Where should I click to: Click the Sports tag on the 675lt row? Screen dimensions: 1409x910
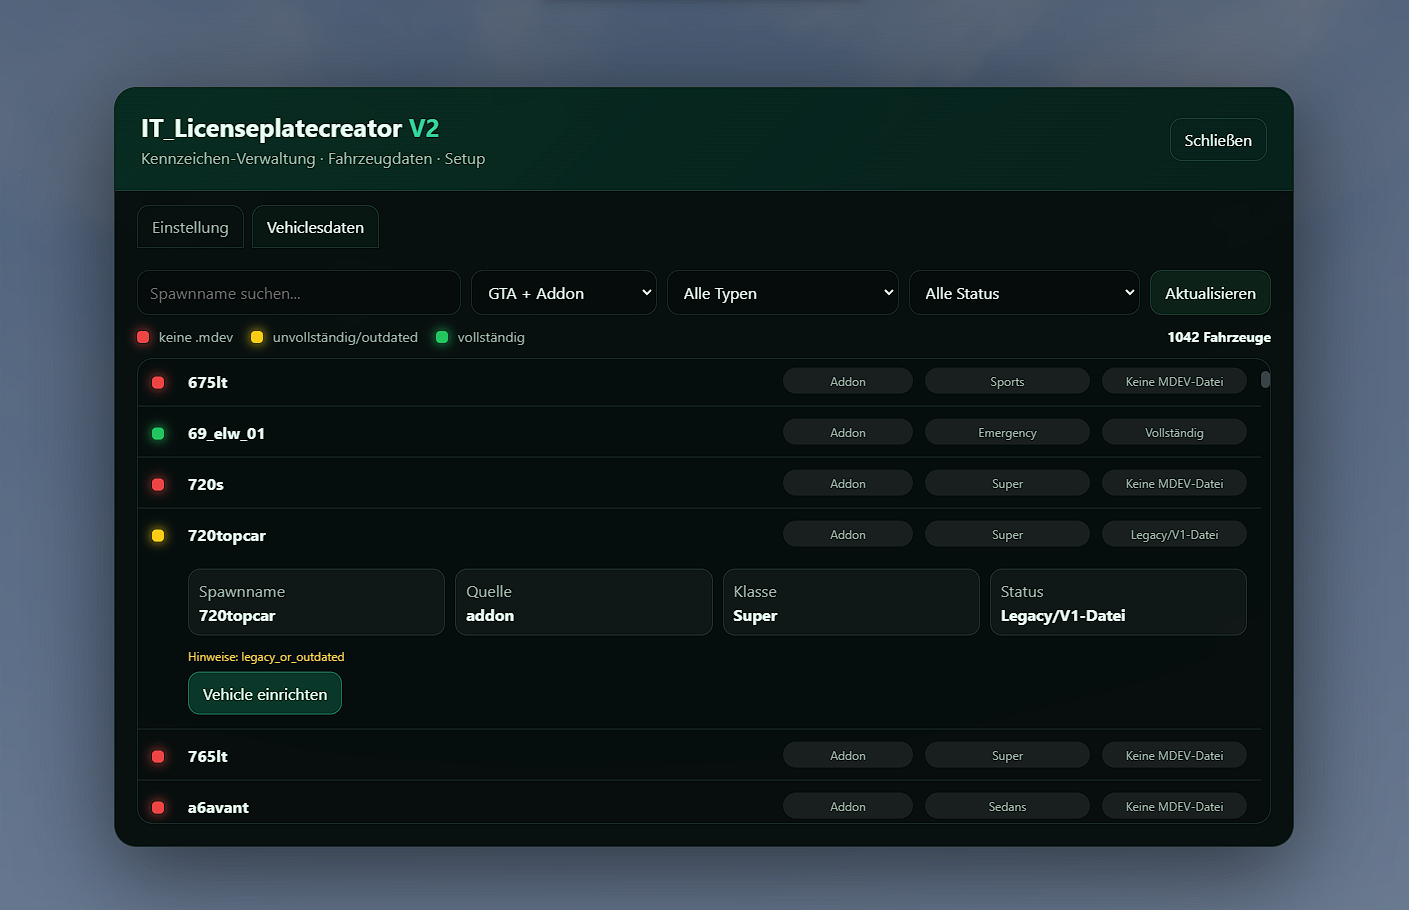pyautogui.click(x=1007, y=382)
